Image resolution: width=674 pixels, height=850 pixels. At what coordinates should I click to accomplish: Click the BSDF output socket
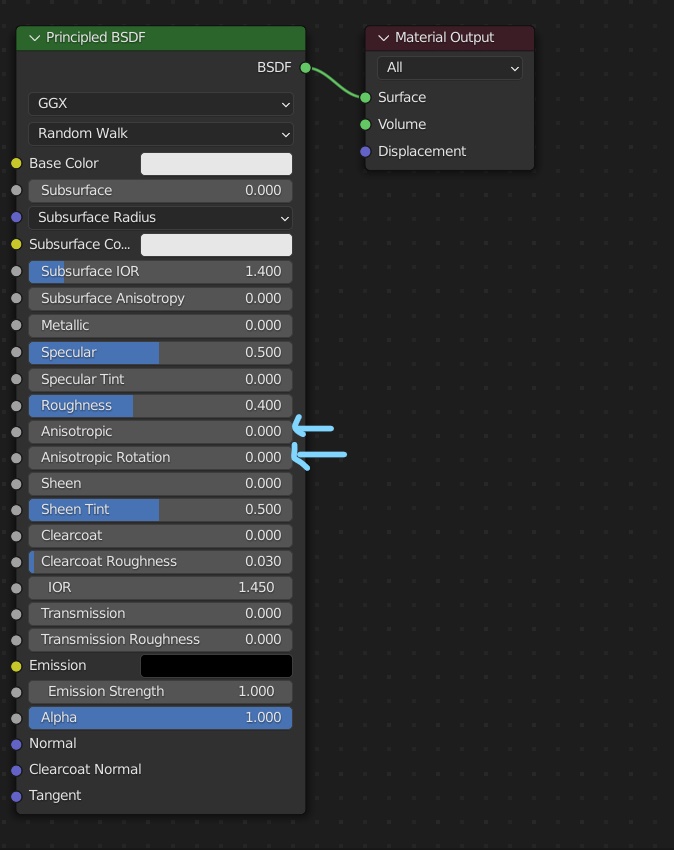tap(305, 68)
